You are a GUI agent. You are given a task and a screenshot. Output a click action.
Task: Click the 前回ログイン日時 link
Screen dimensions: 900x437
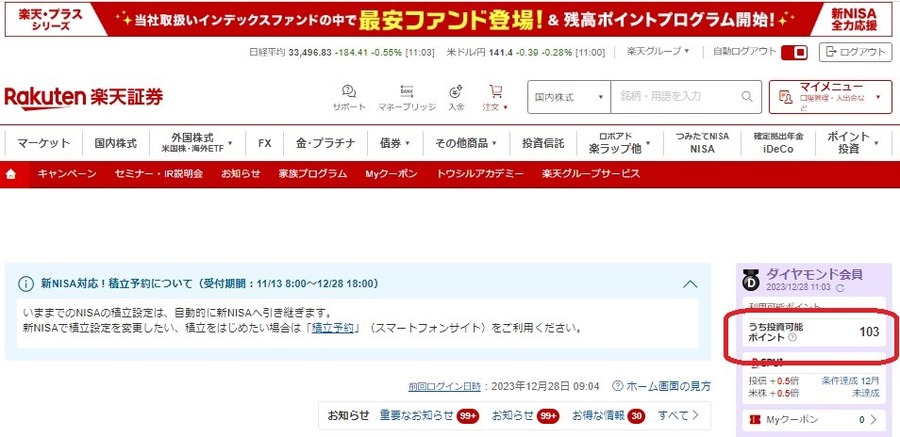tap(445, 386)
